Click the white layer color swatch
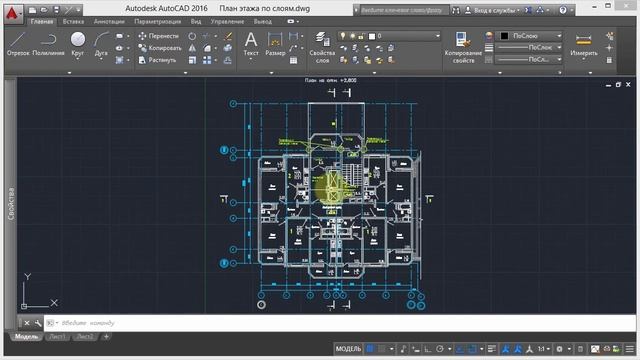Viewport: 640px width, 360px height. [x=372, y=36]
